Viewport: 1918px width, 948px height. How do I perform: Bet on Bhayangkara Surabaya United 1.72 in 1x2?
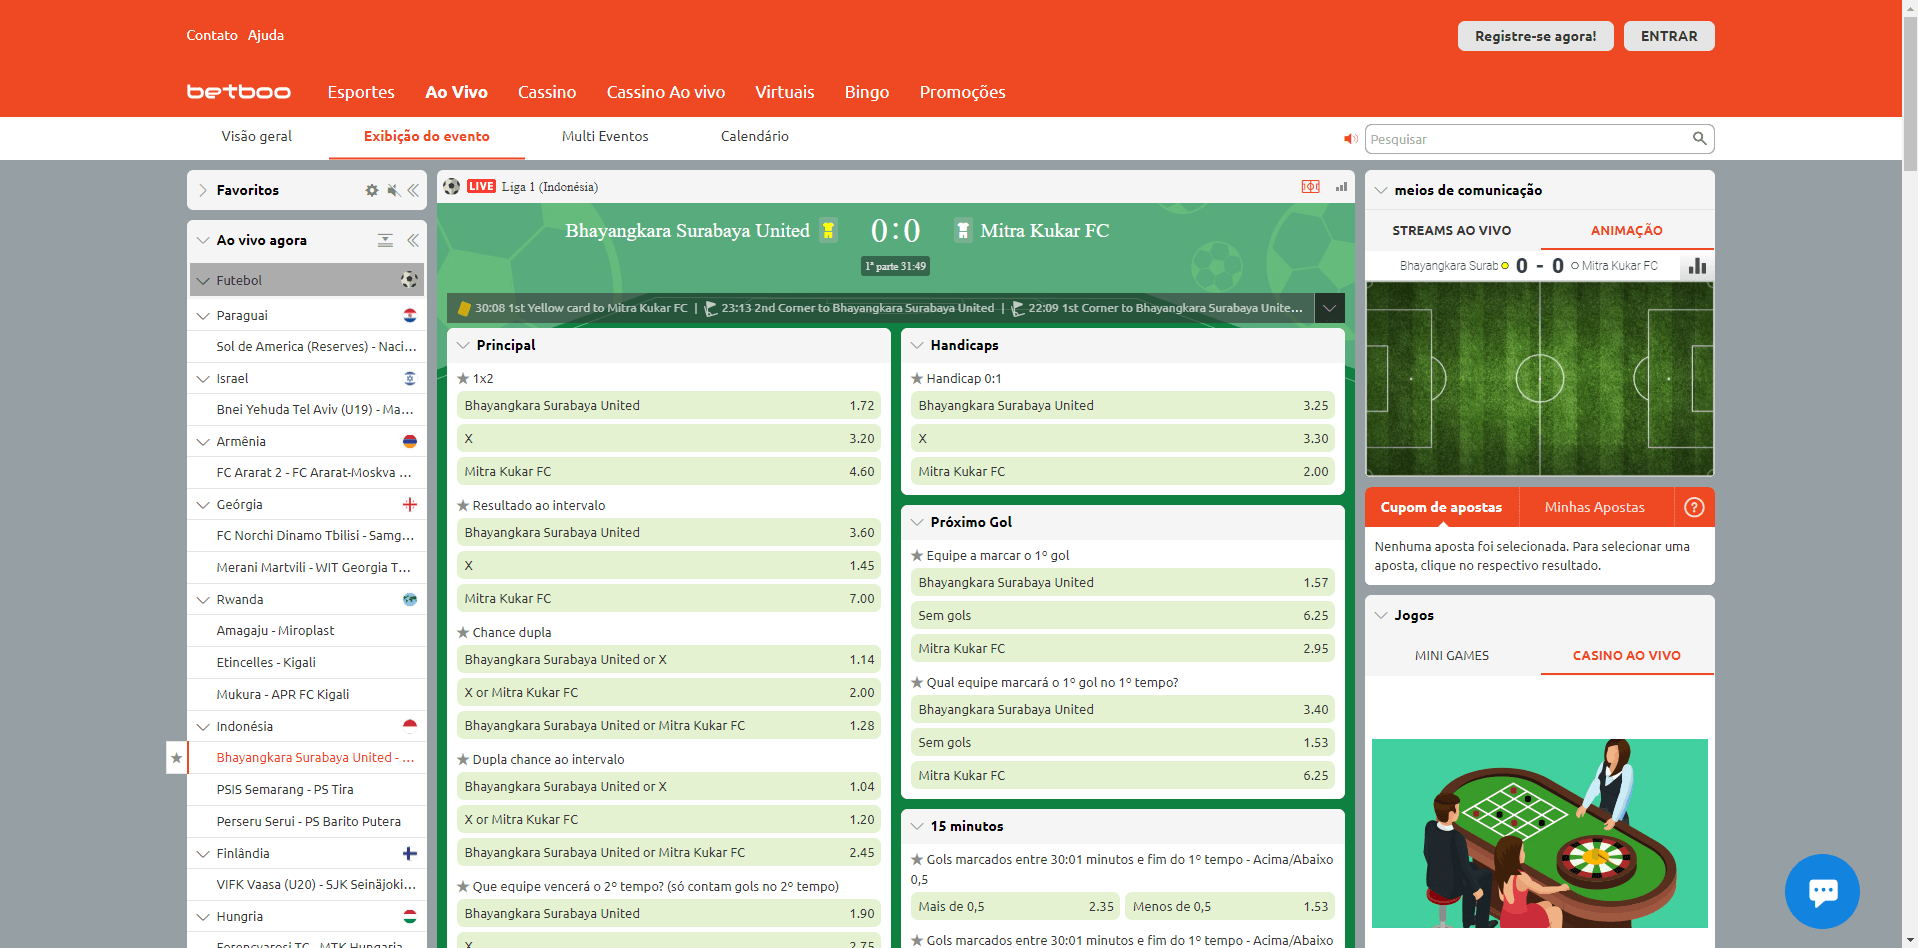point(669,405)
